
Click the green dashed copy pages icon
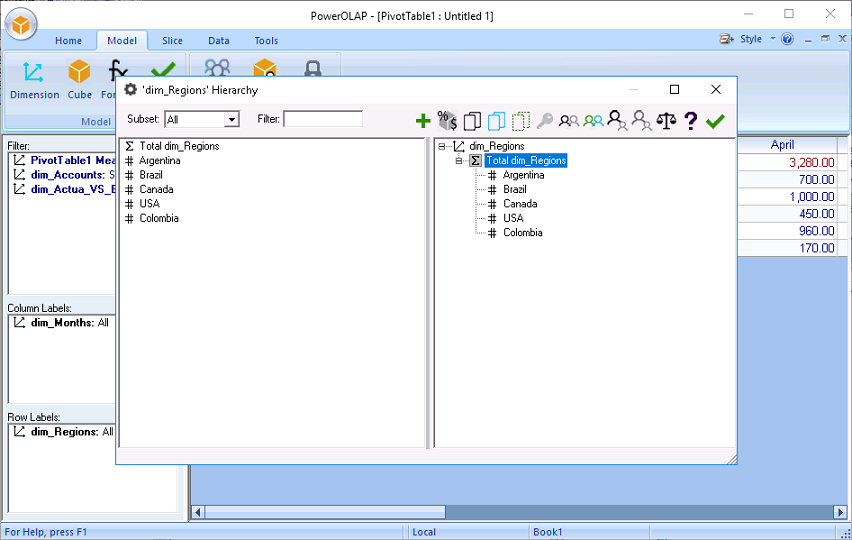coord(521,121)
